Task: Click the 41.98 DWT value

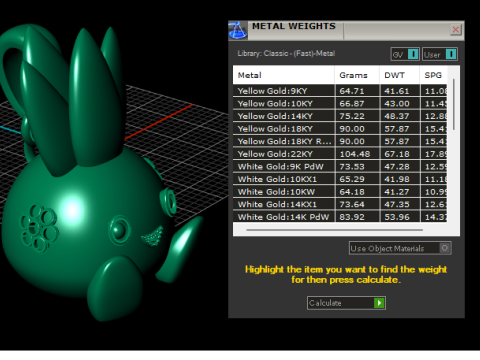Action: (x=397, y=179)
